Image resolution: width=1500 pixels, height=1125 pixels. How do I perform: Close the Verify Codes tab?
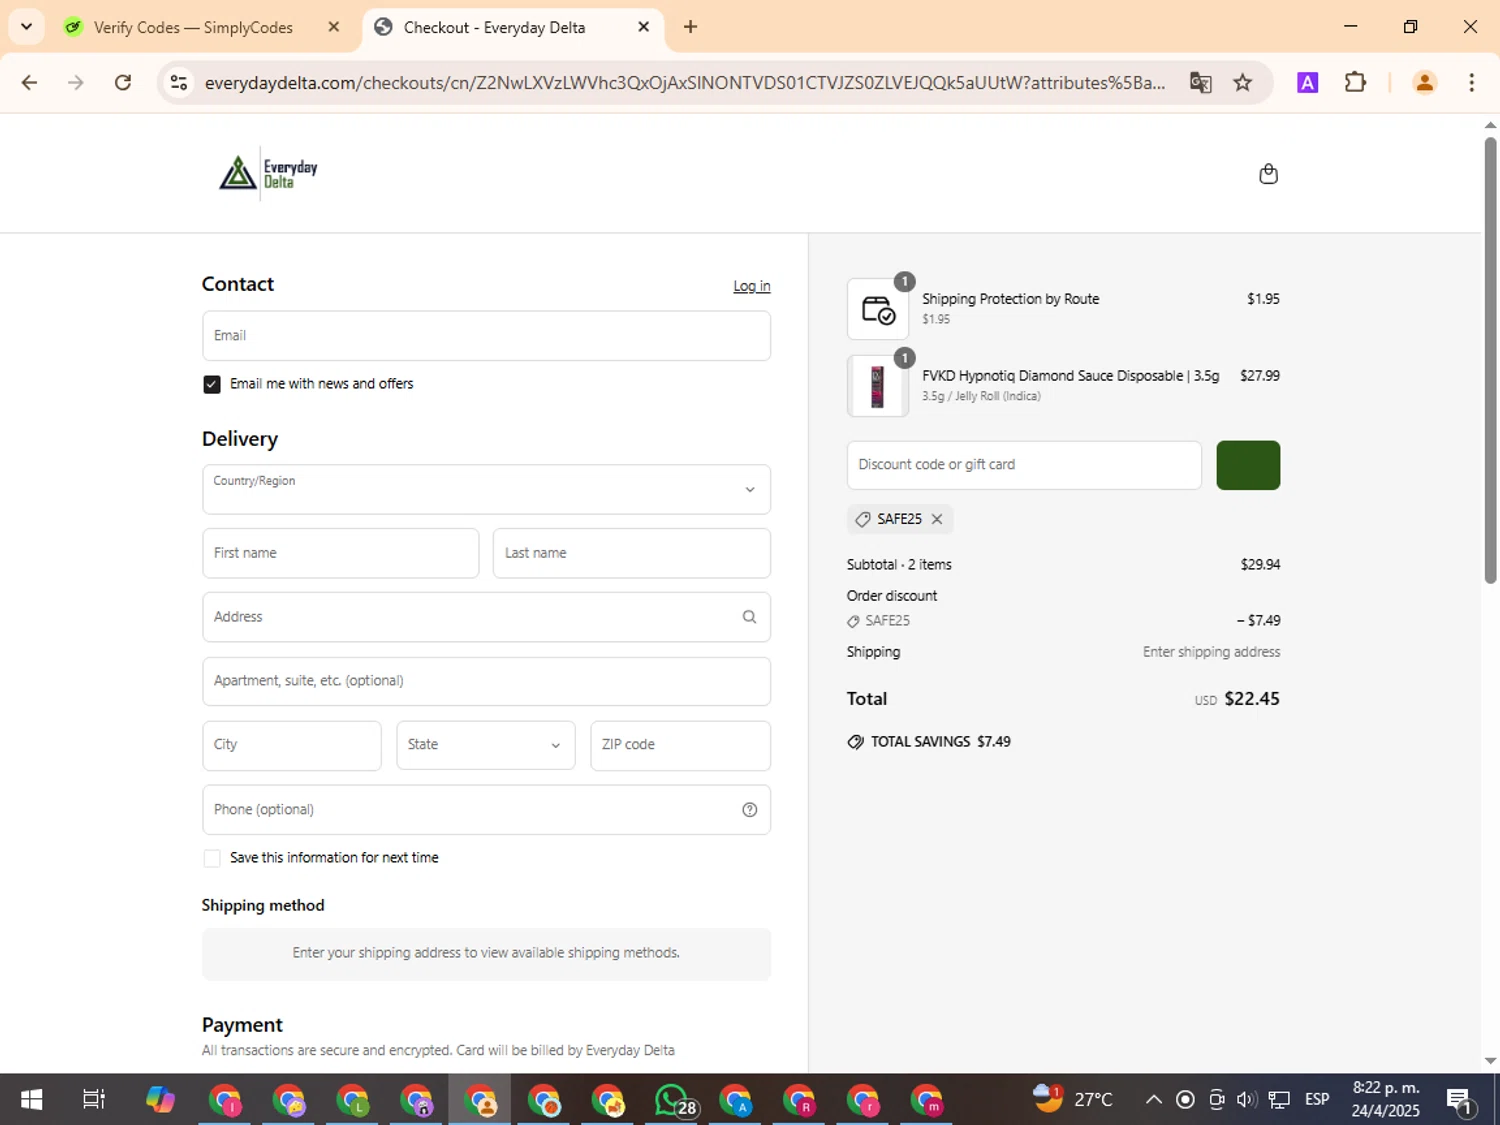pyautogui.click(x=334, y=27)
